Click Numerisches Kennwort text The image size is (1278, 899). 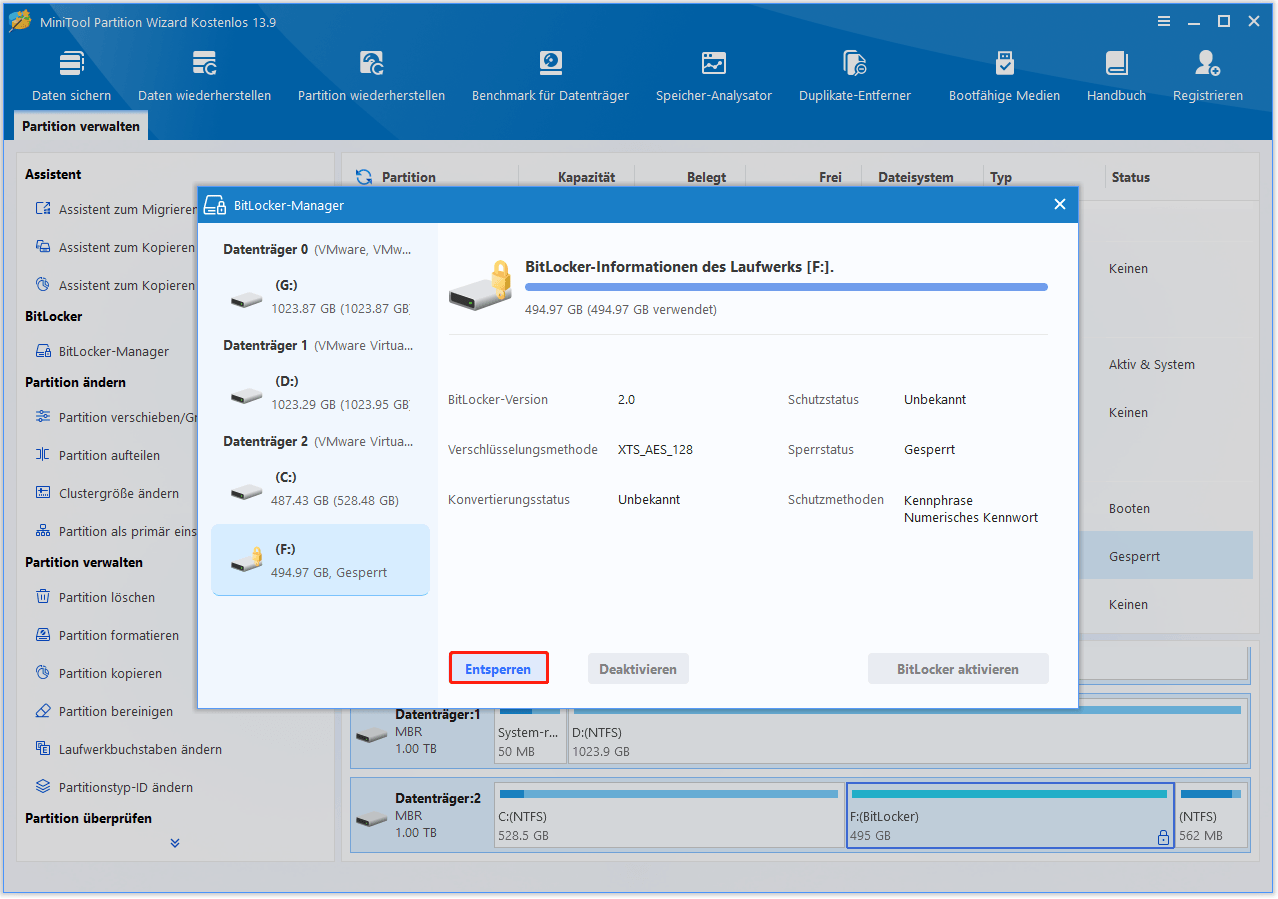971,518
